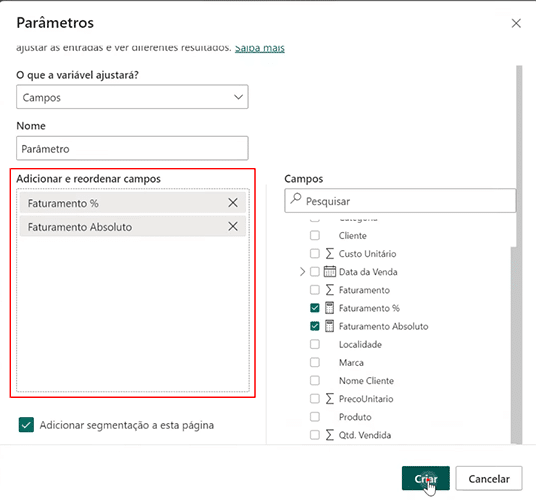Expand the Data da Venda hierarchy

coord(302,272)
